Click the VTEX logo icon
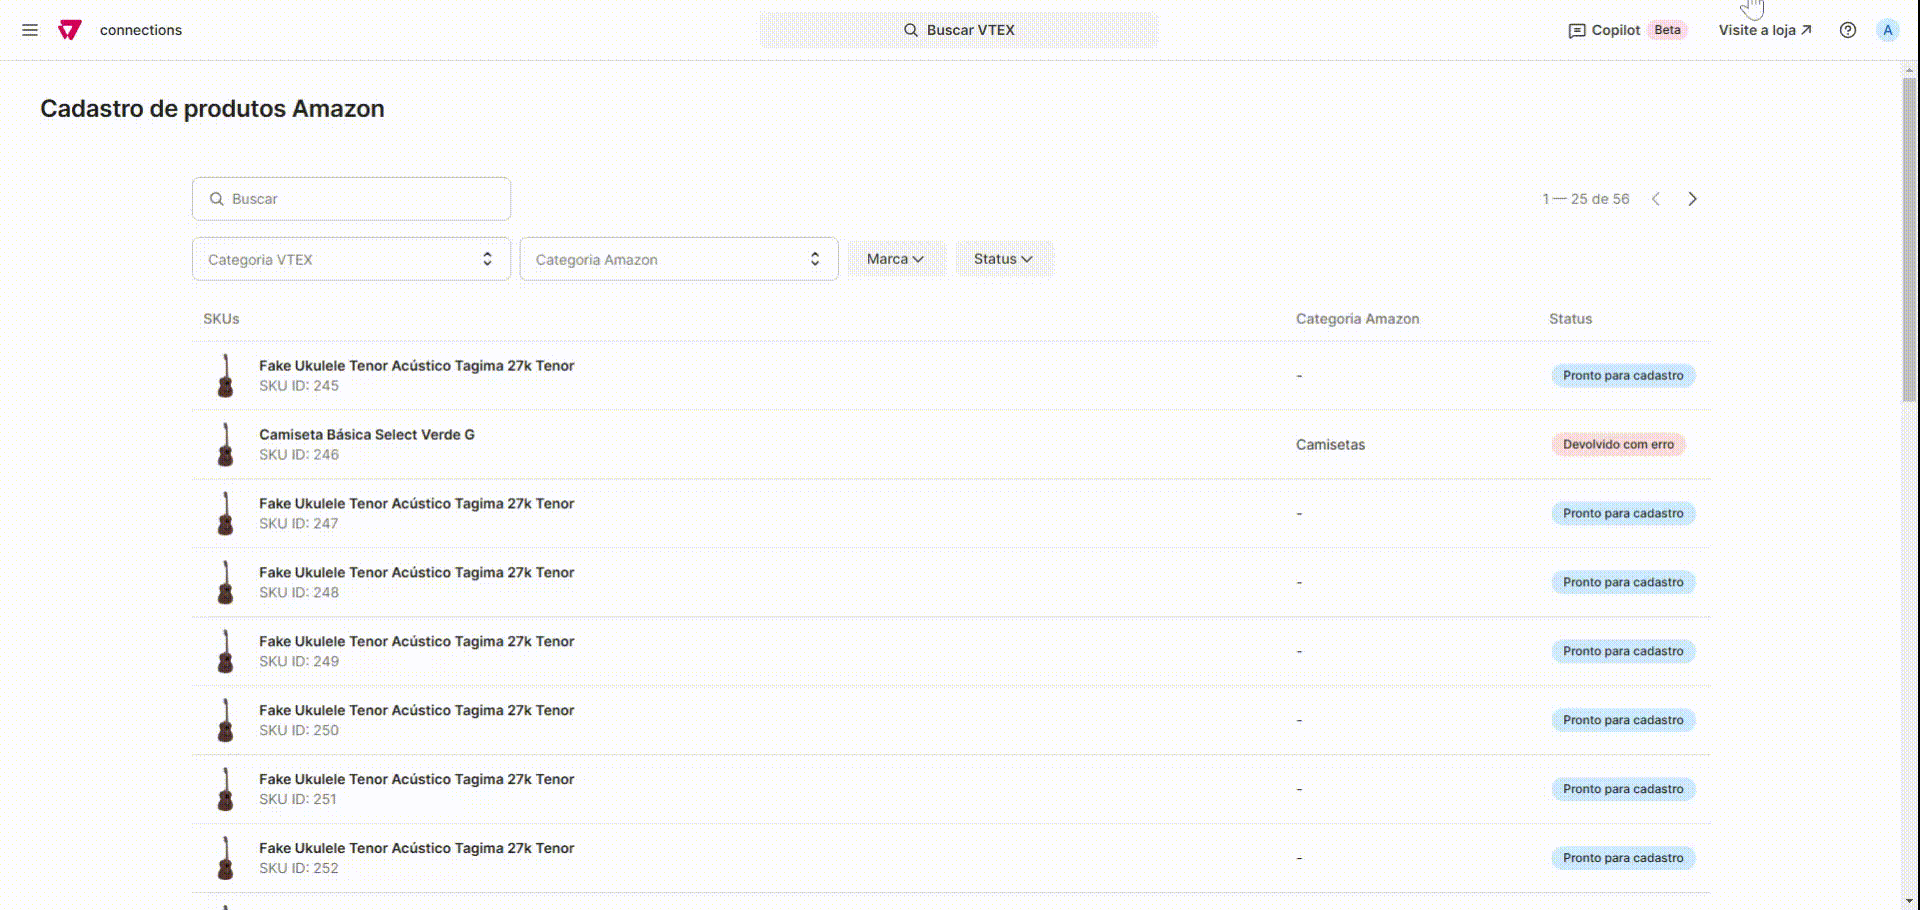Viewport: 1920px width, 910px height. point(69,30)
